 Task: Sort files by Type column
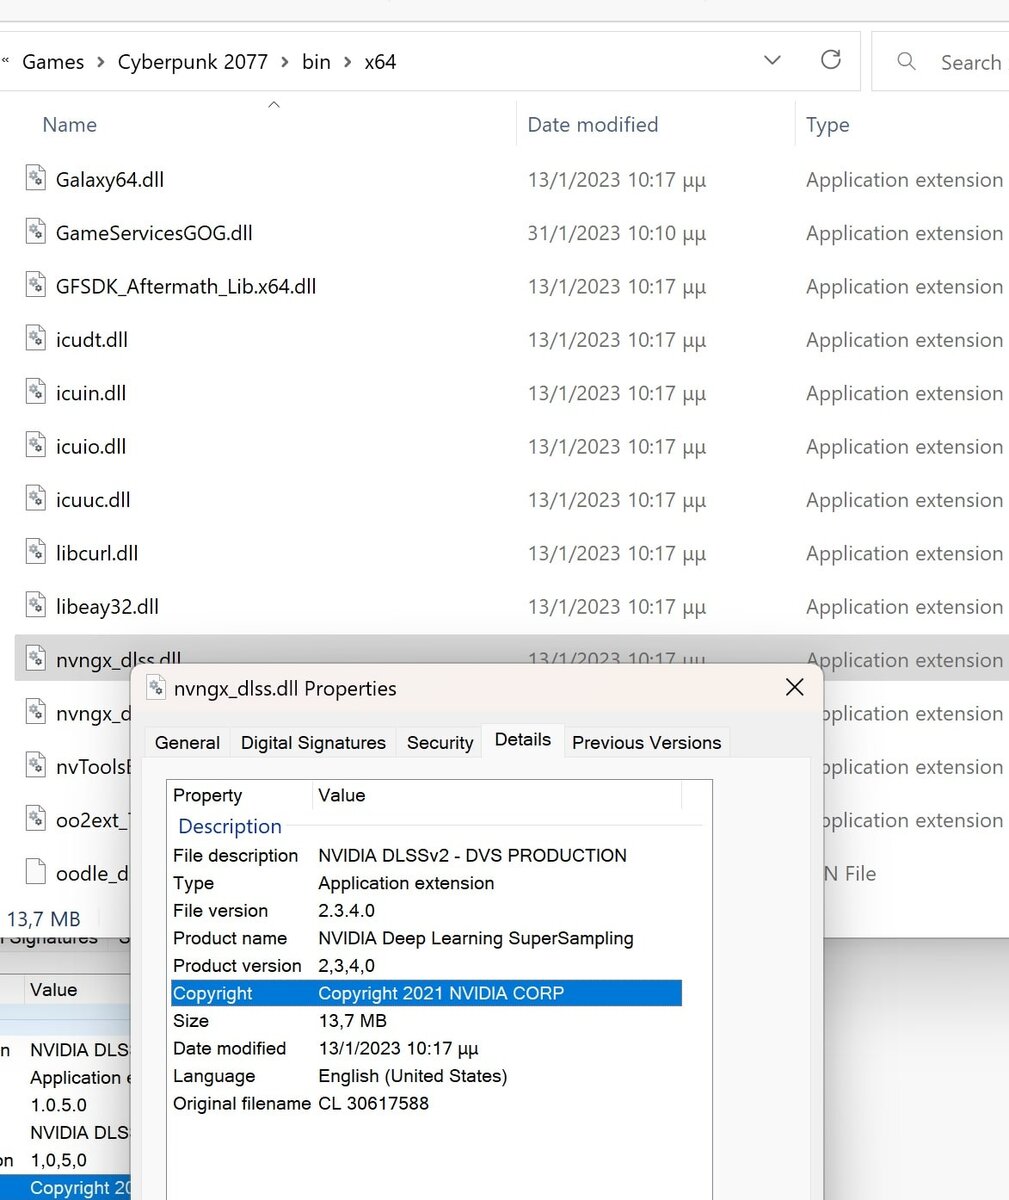(827, 125)
